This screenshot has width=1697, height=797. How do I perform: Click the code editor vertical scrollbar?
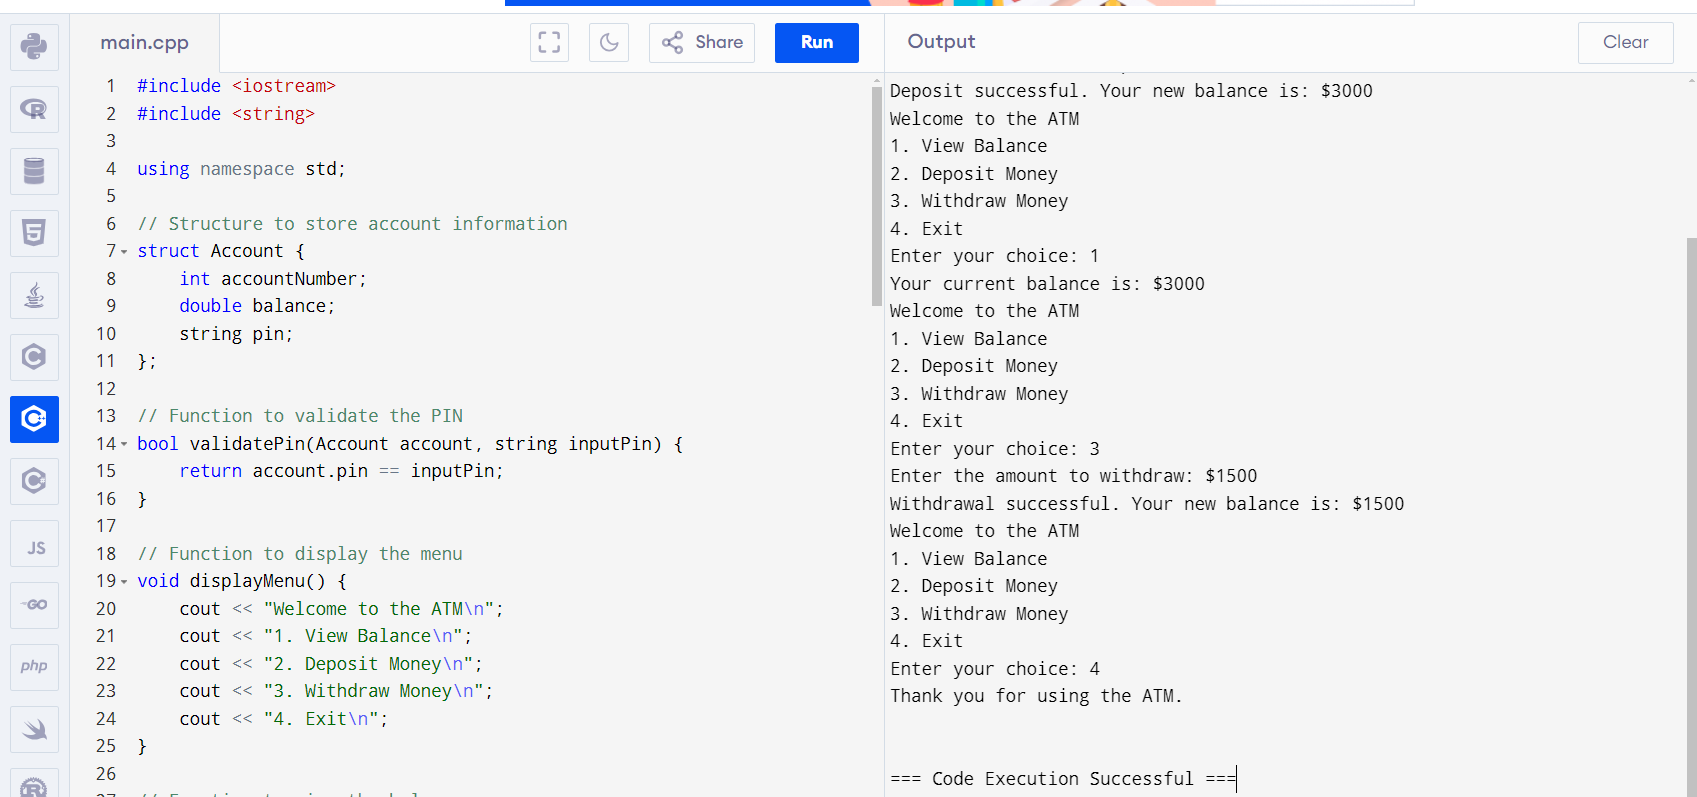[x=877, y=195]
